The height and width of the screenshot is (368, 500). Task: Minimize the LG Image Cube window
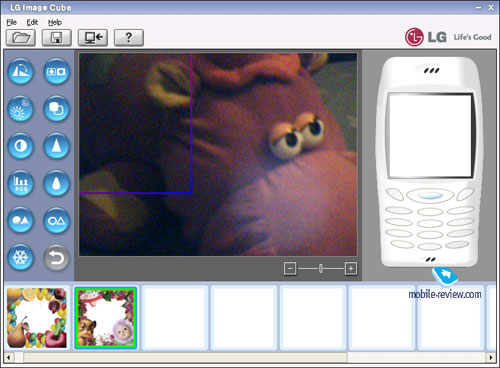[479, 7]
